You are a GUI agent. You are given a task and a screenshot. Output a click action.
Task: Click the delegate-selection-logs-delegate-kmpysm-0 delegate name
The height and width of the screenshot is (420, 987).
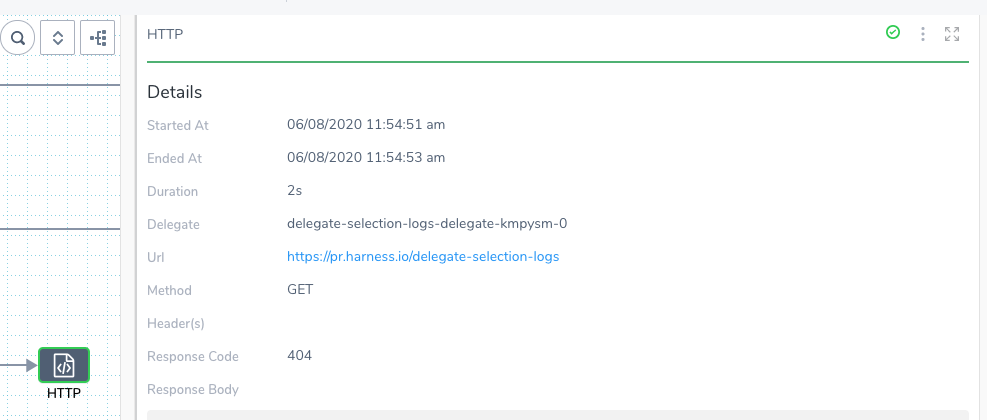point(427,224)
